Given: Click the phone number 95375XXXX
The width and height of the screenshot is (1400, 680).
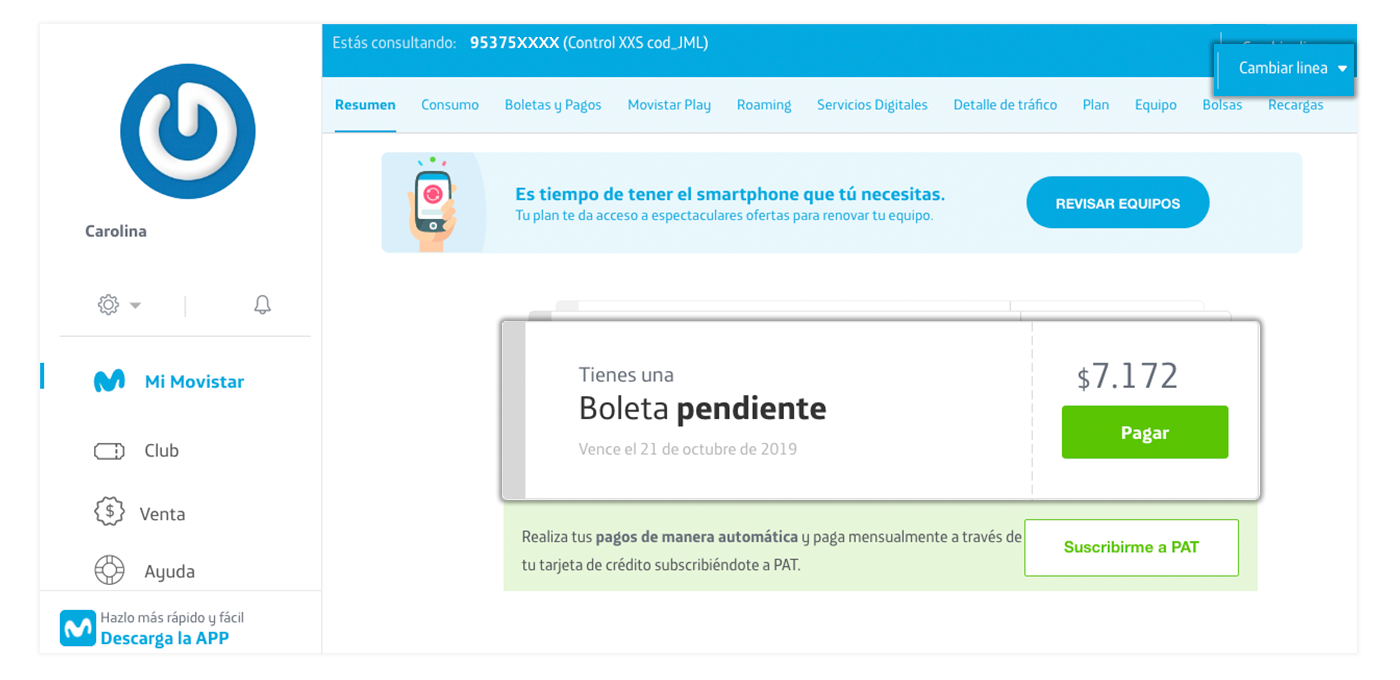Looking at the screenshot, I should point(515,43).
